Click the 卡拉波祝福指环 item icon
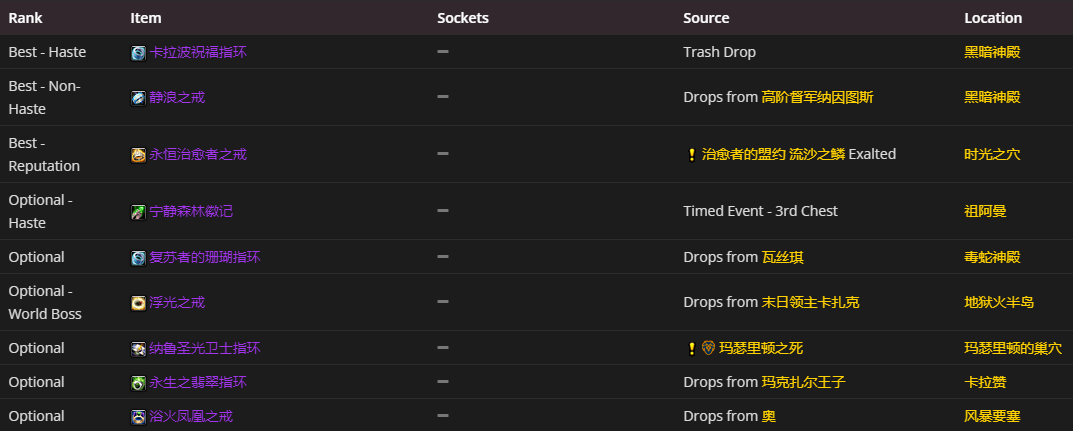1073x431 pixels. (x=138, y=52)
